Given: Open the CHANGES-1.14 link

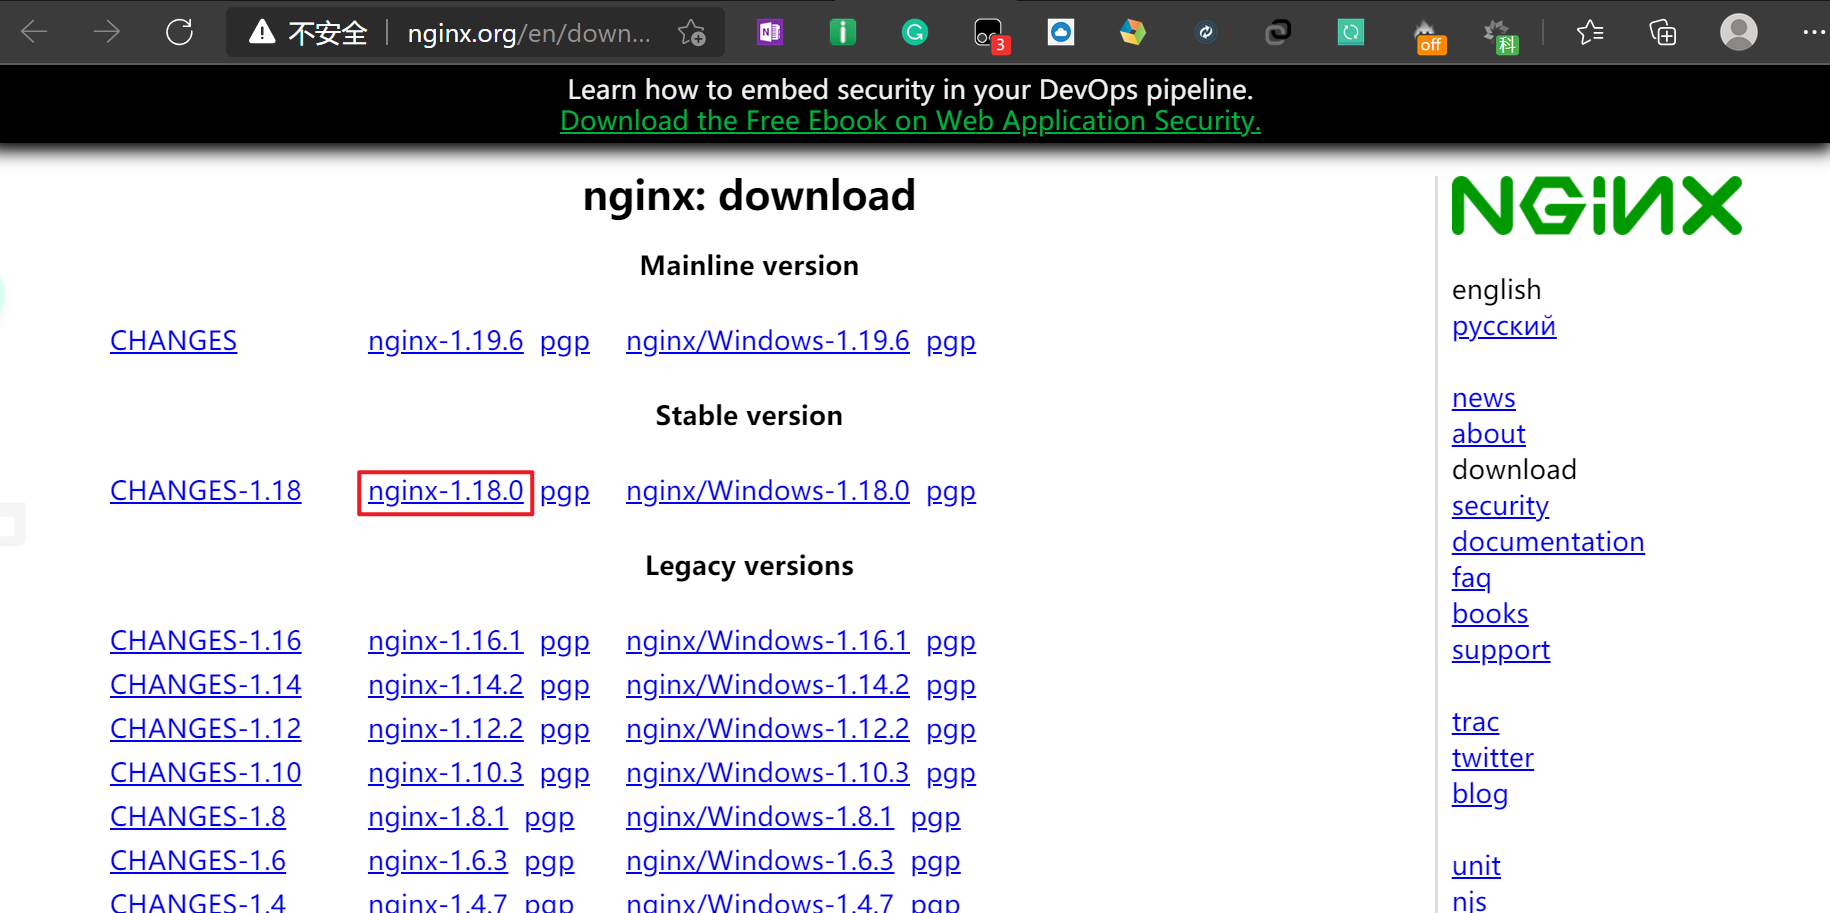Looking at the screenshot, I should pos(206,685).
